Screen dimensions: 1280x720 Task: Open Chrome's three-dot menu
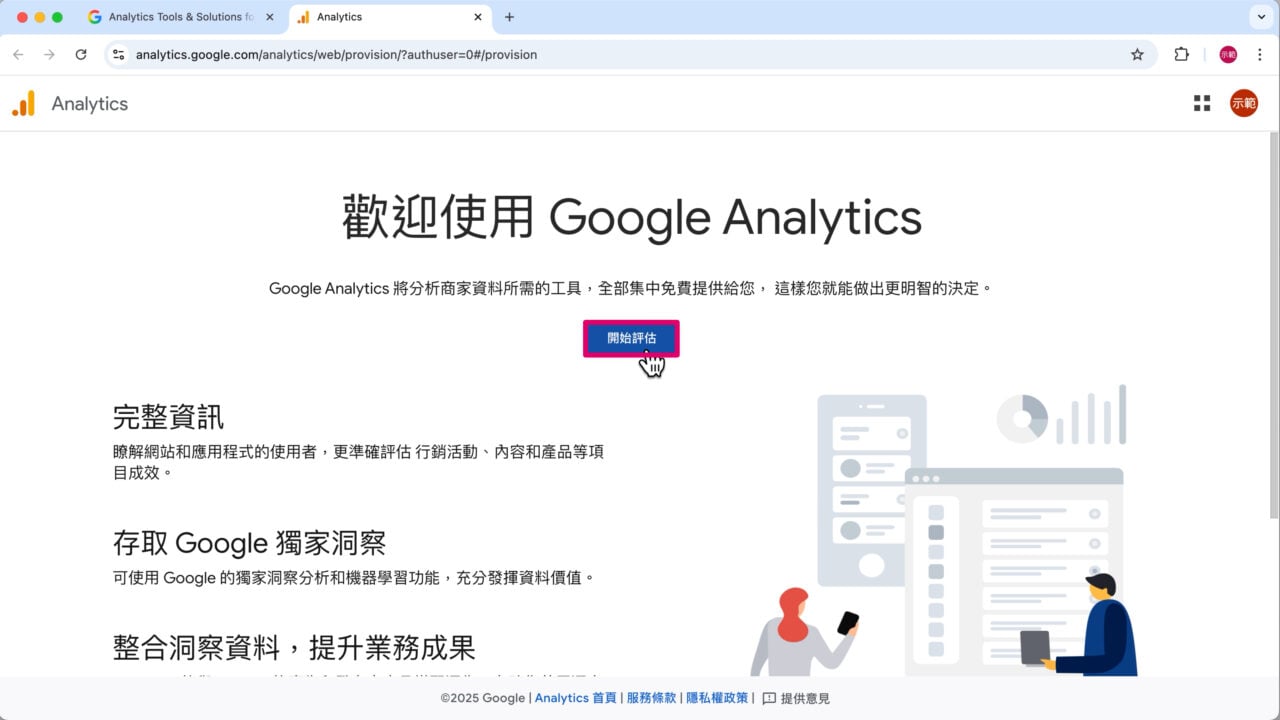(x=1261, y=55)
